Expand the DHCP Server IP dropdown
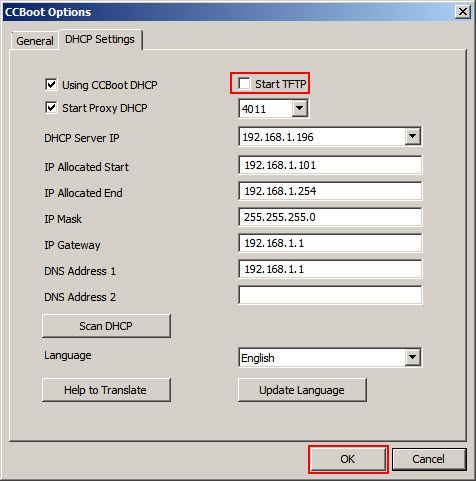Viewport: 476px width, 481px height. click(412, 136)
